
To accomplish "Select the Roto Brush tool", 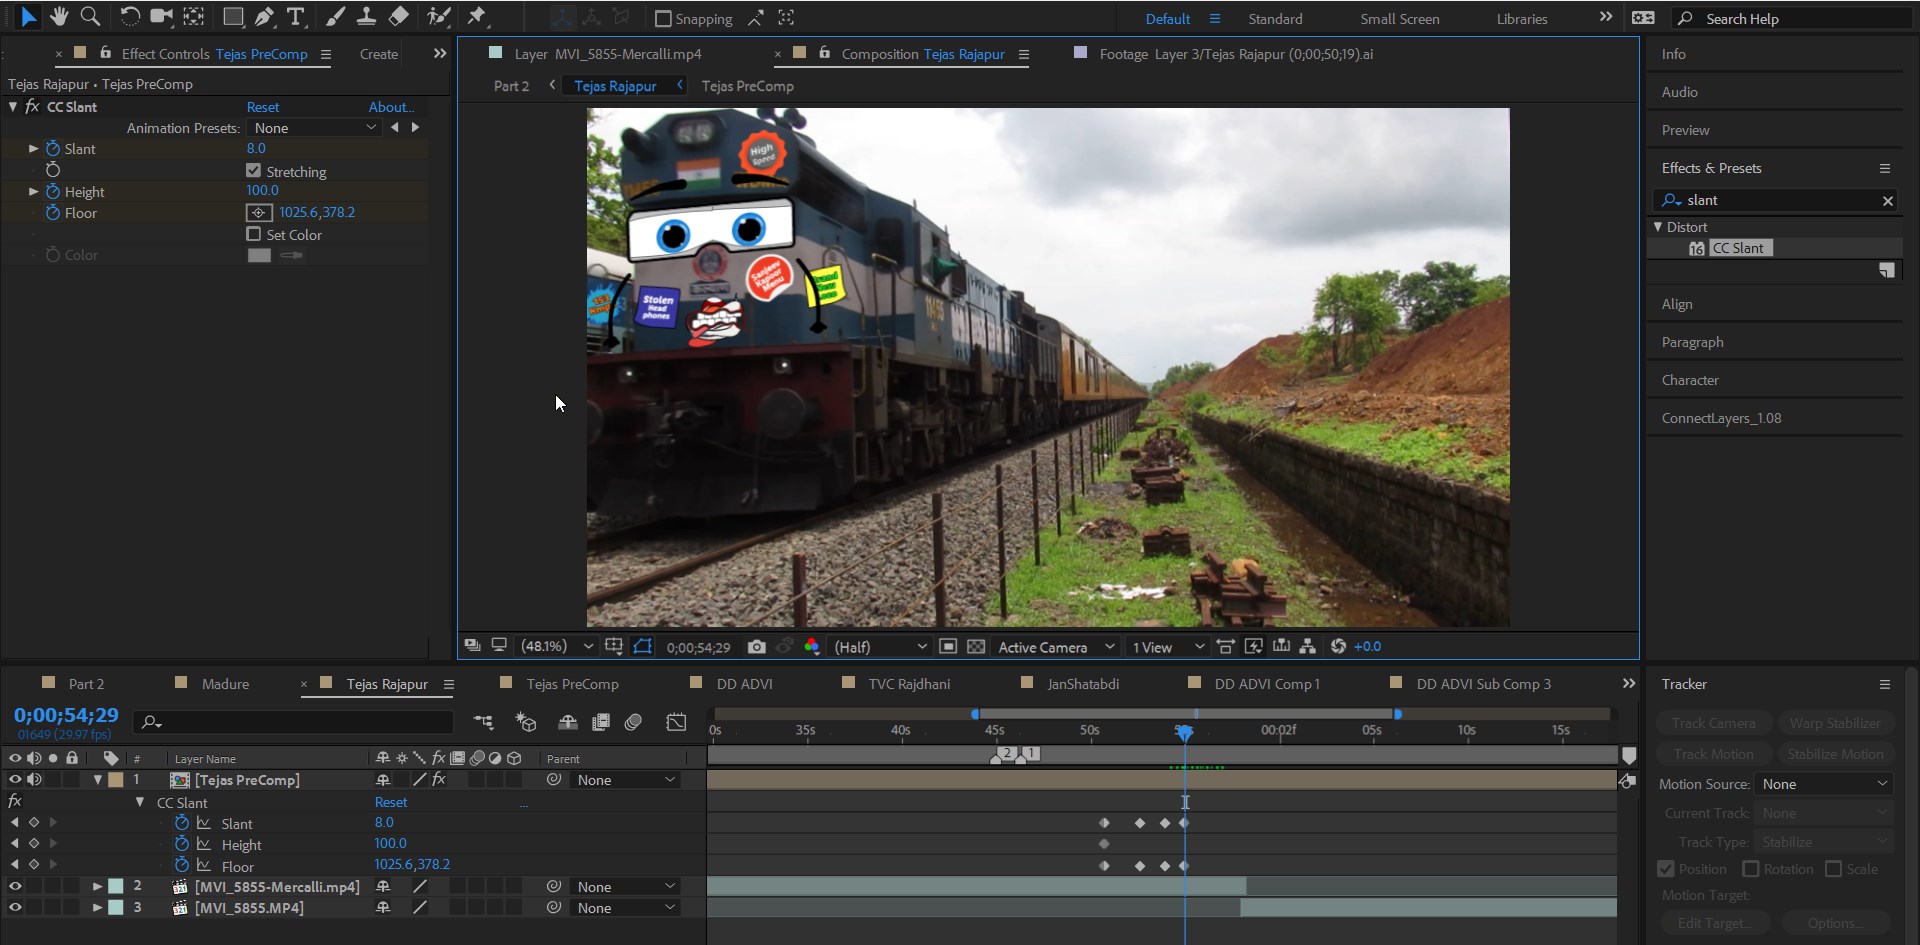I will coord(438,16).
